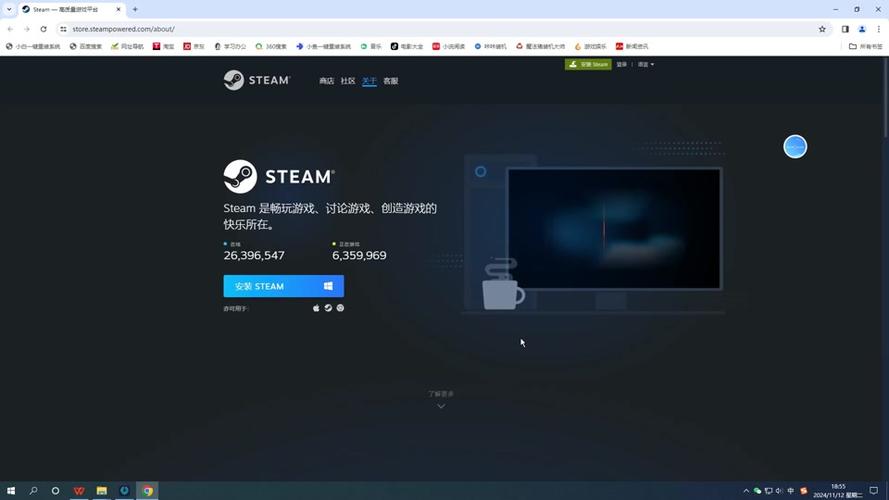The width and height of the screenshot is (889, 500).
Task: Switch to Chrome on the taskbar
Action: 147,491
